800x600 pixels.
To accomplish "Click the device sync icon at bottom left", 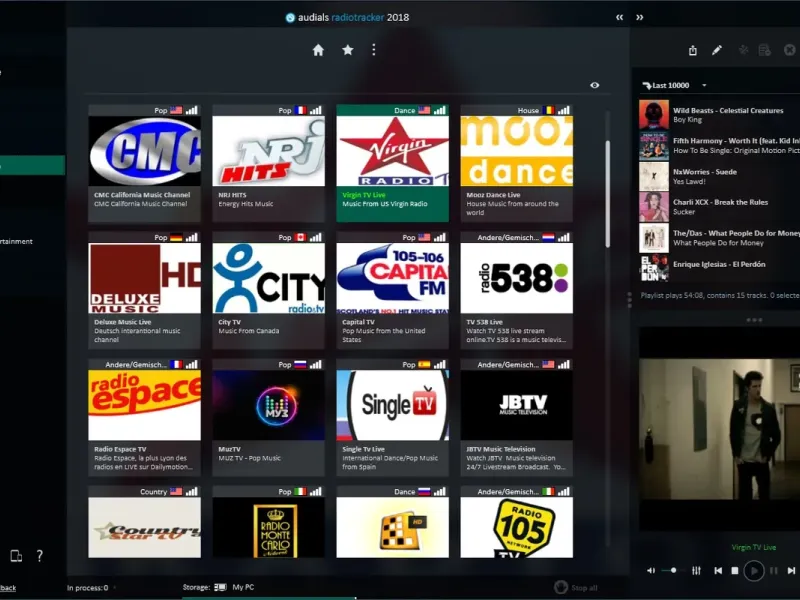I will point(16,556).
